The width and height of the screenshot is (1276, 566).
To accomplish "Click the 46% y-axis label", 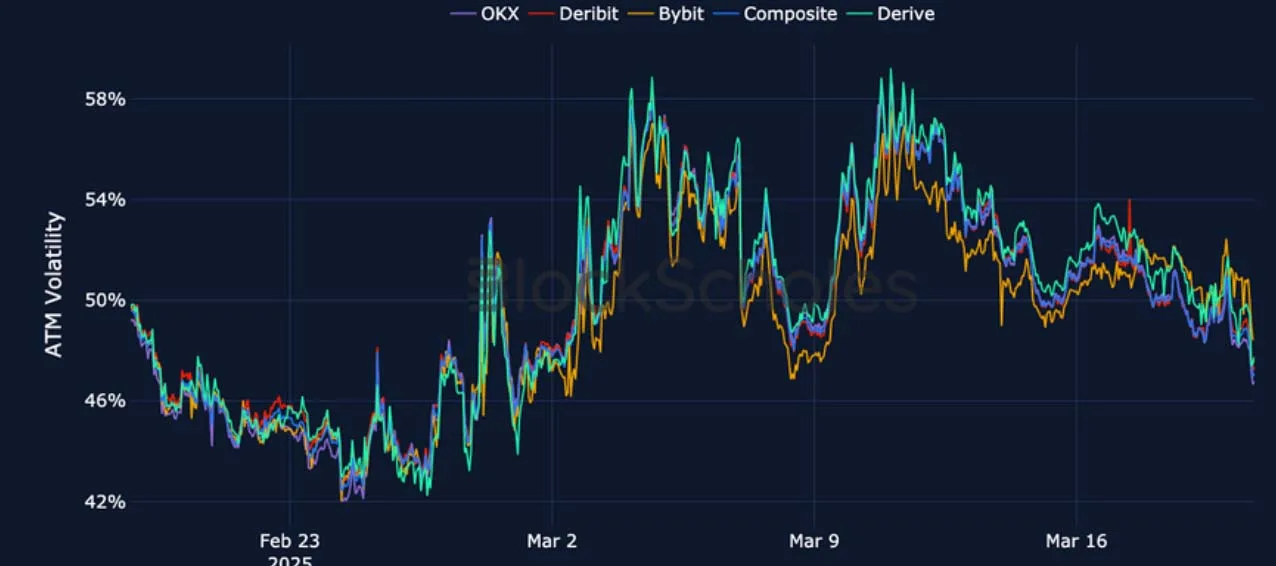I will tap(105, 401).
